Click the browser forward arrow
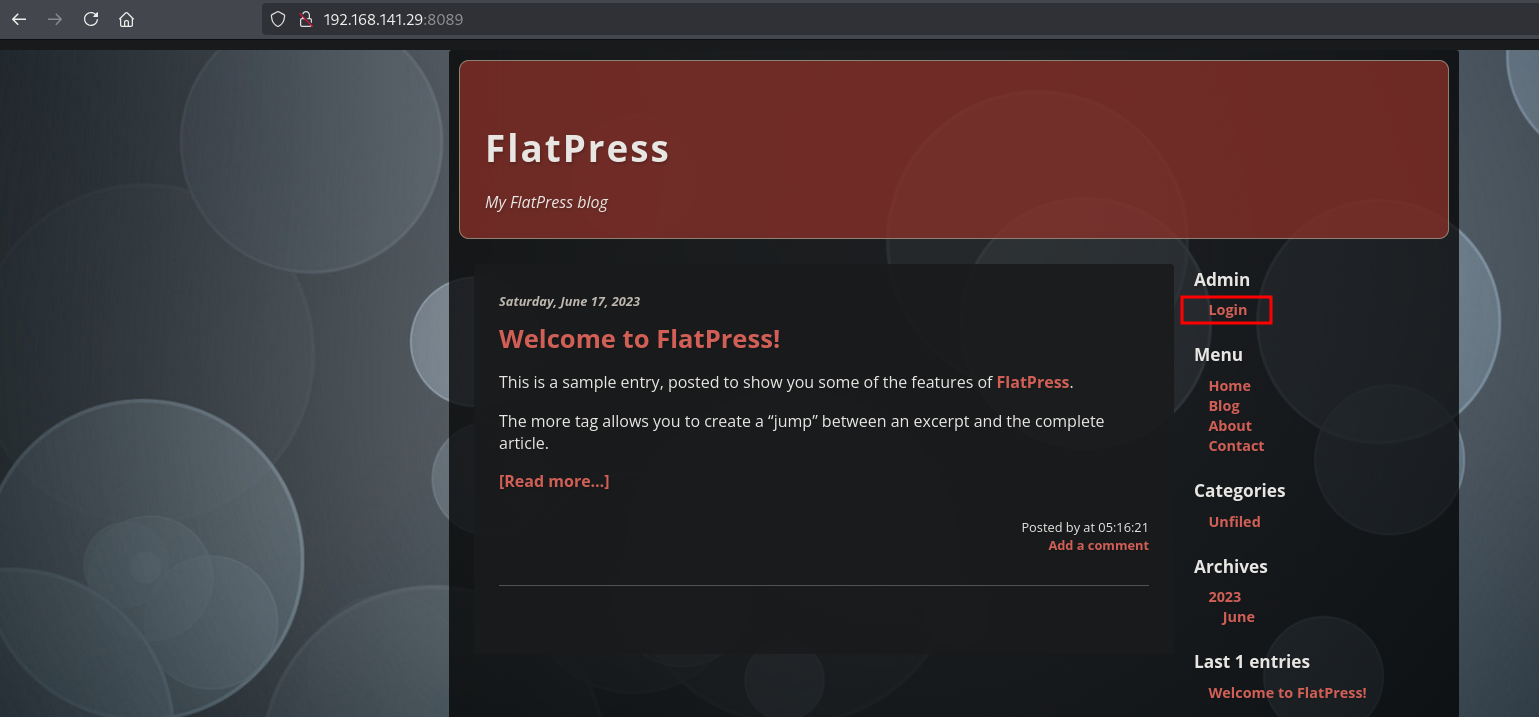This screenshot has width=1539, height=717. (55, 19)
